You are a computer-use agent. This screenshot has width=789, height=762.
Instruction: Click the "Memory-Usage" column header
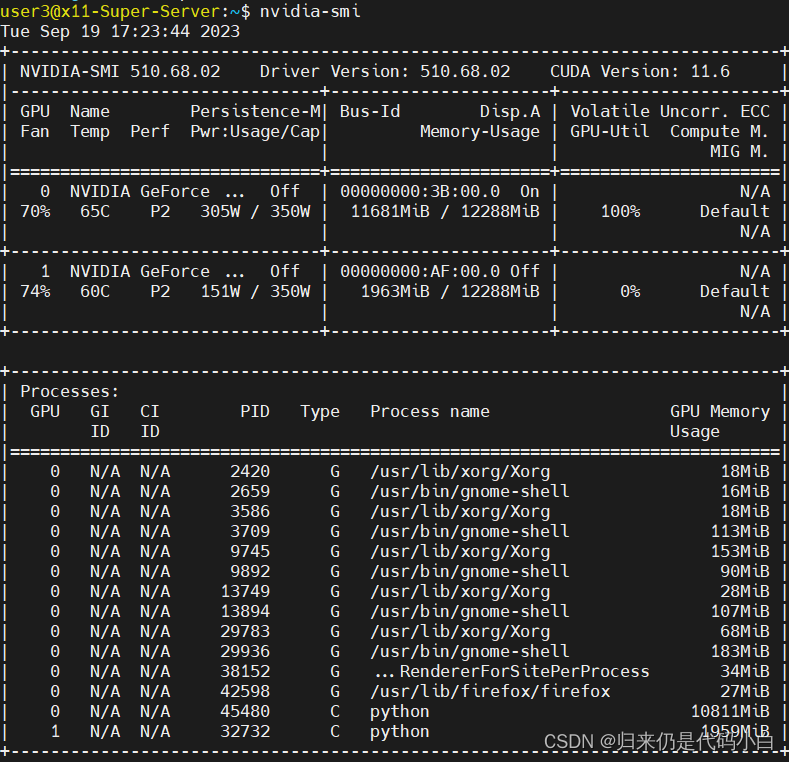(480, 132)
